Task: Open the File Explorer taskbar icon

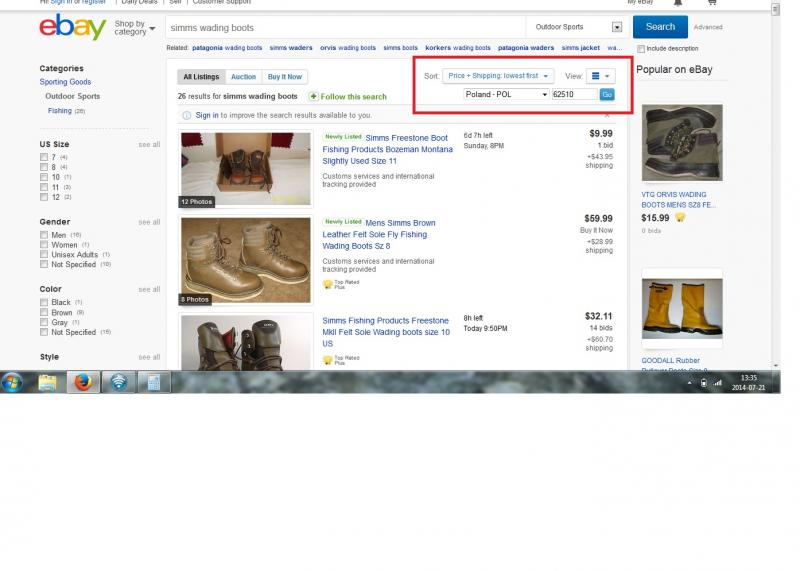Action: [48, 382]
